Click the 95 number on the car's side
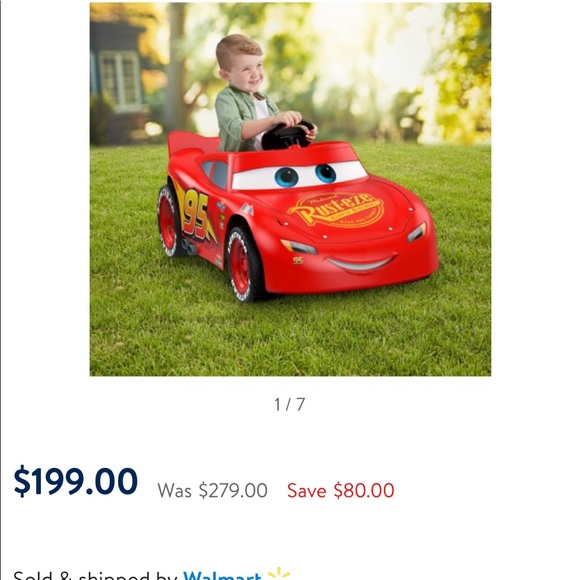The width and height of the screenshot is (580, 580). click(x=196, y=214)
